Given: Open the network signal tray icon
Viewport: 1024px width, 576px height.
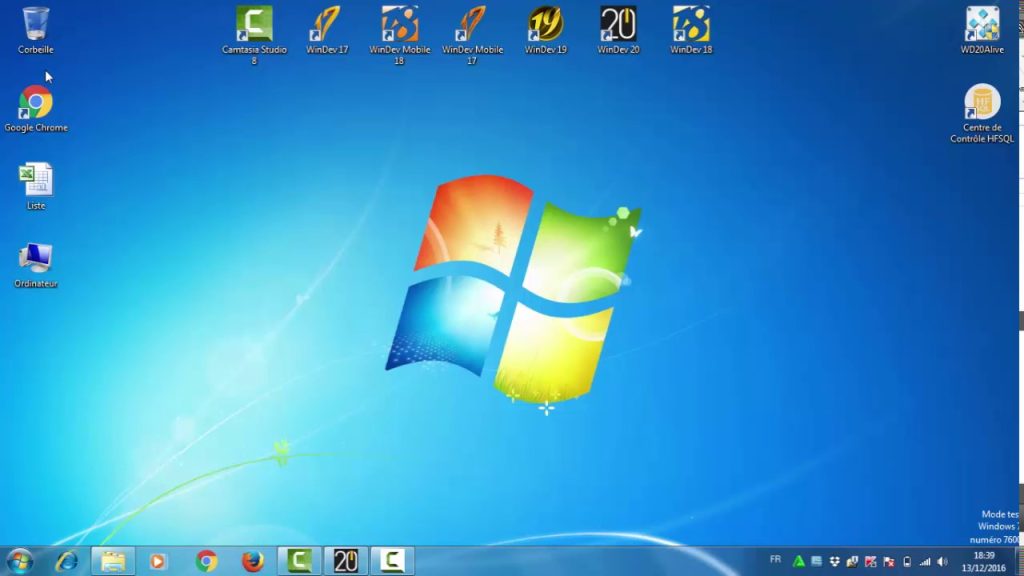Looking at the screenshot, I should point(925,561).
